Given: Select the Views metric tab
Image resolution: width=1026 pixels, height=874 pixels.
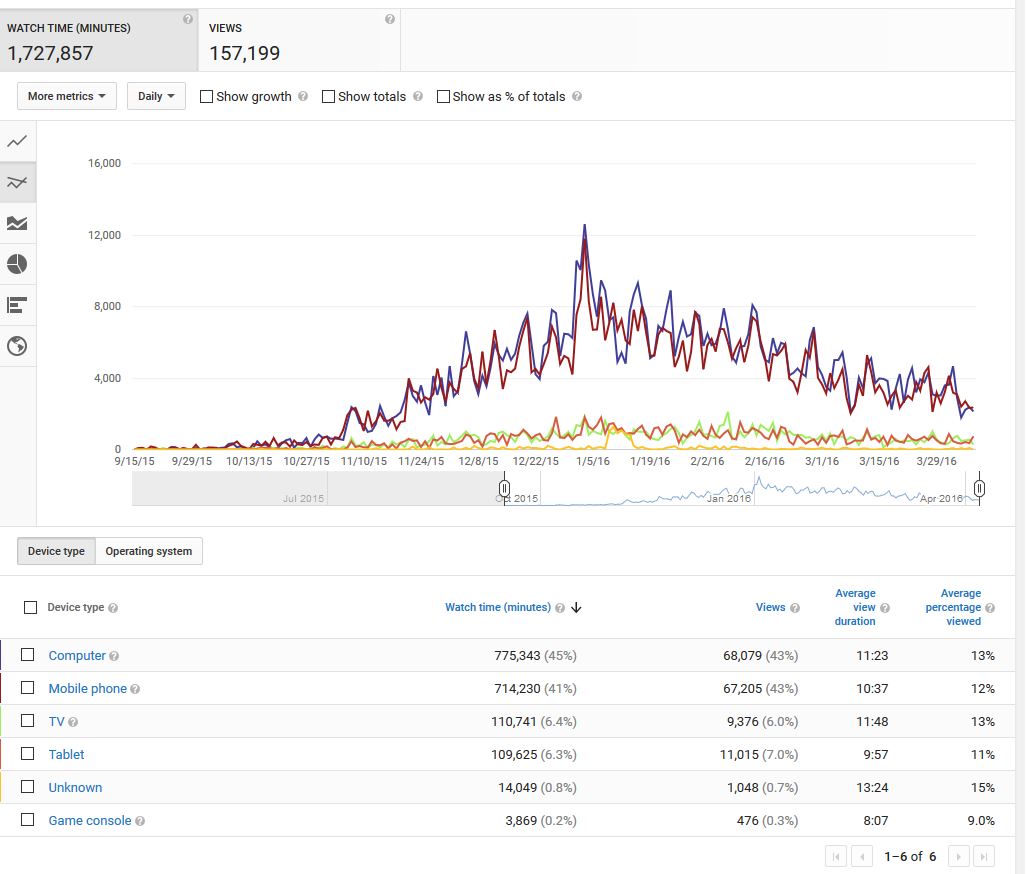Looking at the screenshot, I should (299, 41).
